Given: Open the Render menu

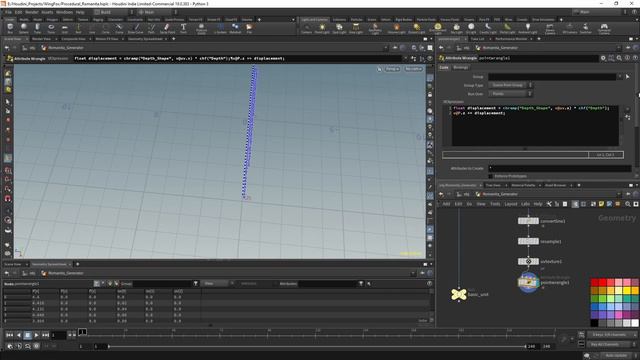Looking at the screenshot, I should tap(31, 12).
